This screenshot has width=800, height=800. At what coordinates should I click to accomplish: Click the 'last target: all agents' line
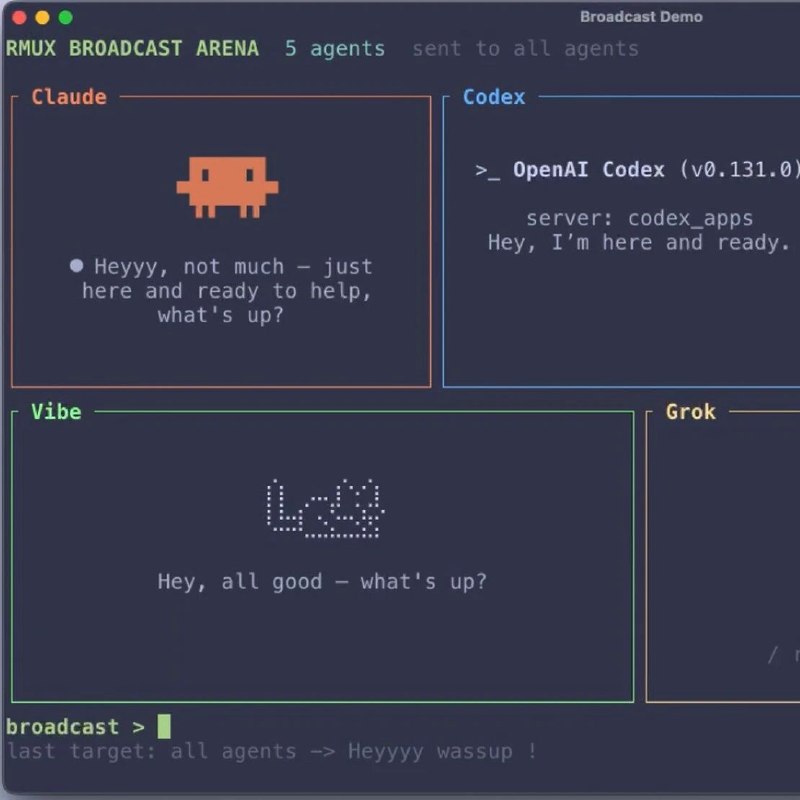[x=271, y=751]
